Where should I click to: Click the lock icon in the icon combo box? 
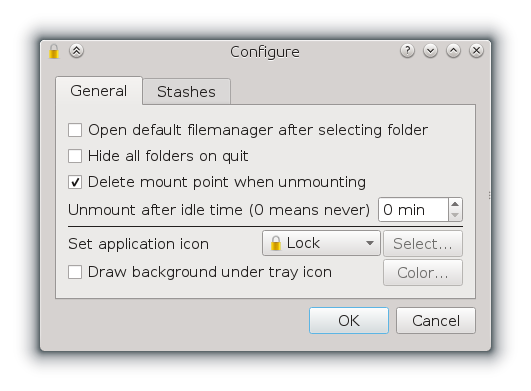(276, 243)
